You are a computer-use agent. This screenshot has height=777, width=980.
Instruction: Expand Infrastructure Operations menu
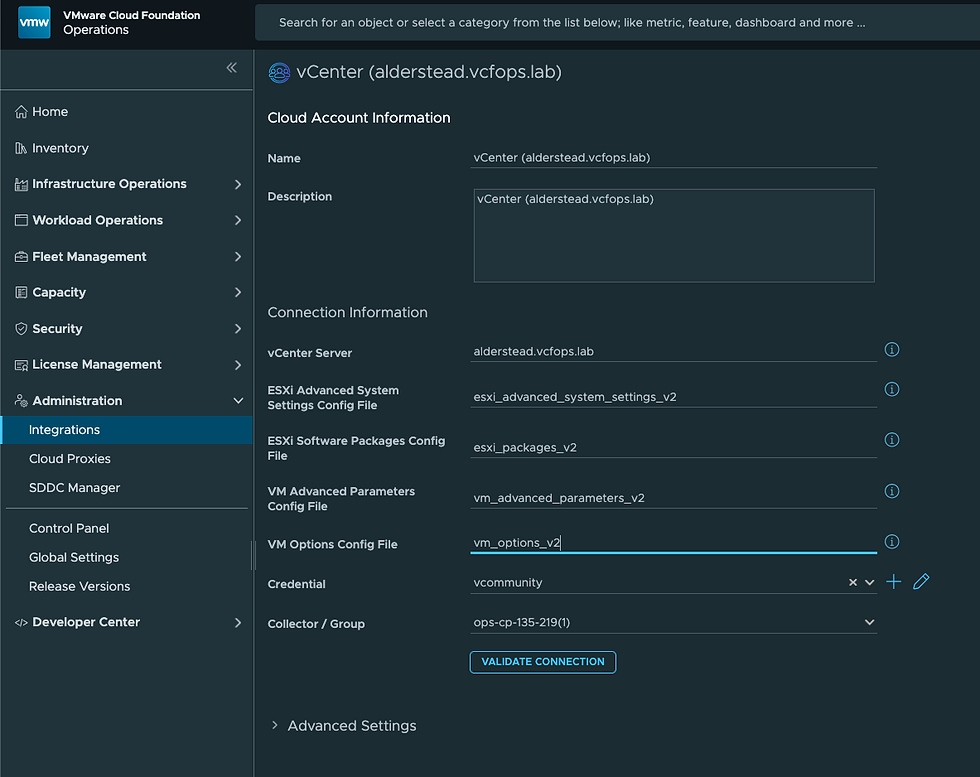(237, 184)
